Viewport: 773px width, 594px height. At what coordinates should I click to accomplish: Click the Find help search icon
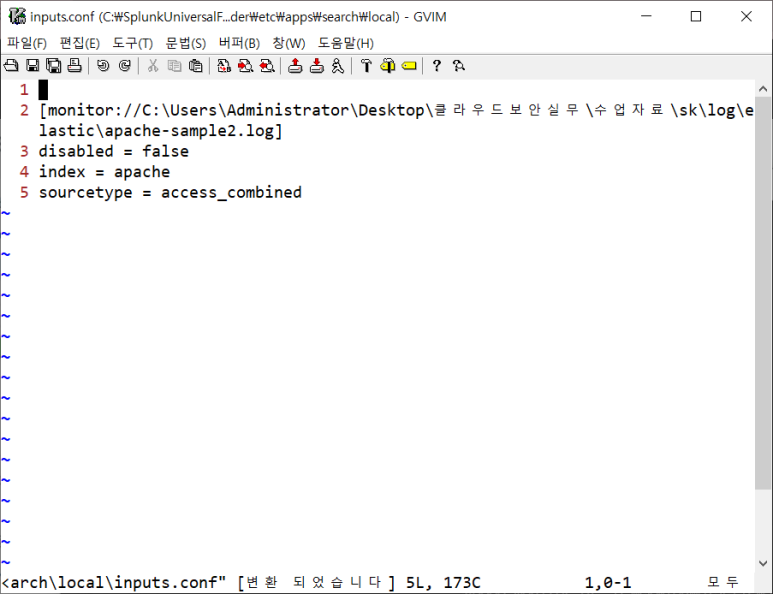458,66
